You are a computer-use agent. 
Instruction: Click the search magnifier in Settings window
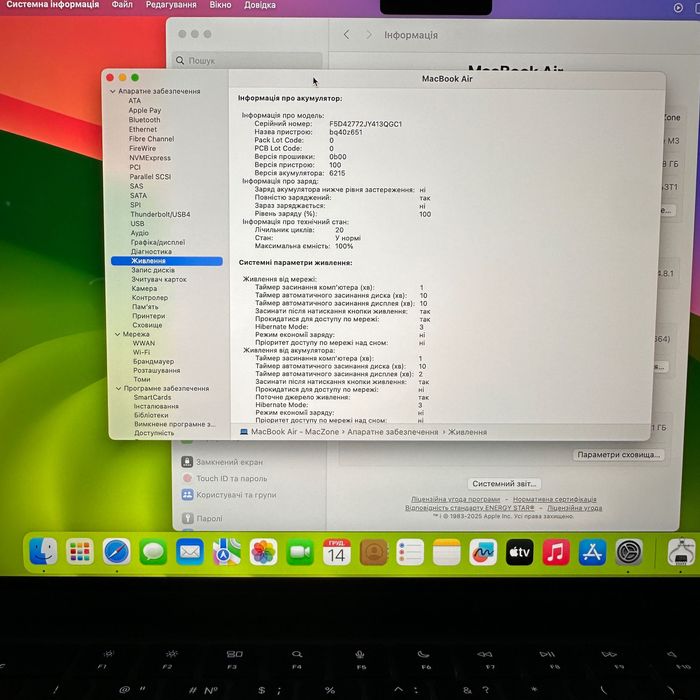(180, 60)
